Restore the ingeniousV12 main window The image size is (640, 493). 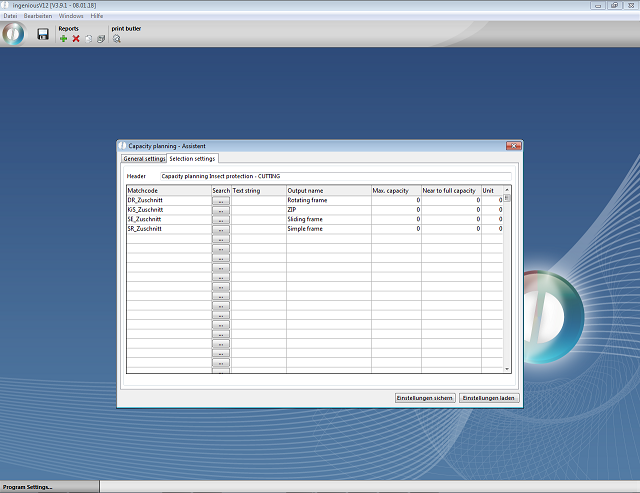(614, 6)
